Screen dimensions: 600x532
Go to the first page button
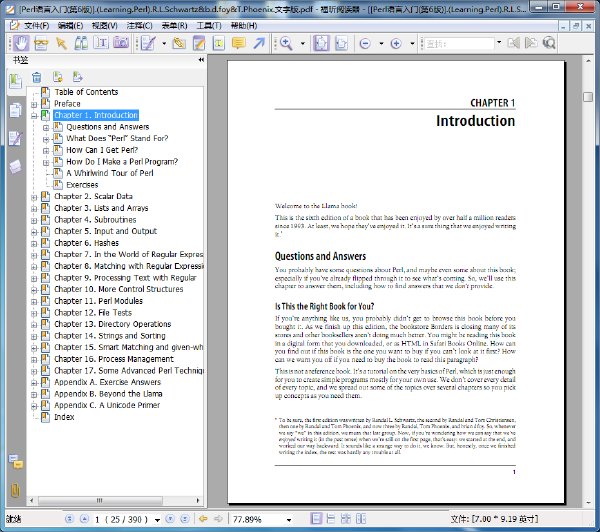69,519
